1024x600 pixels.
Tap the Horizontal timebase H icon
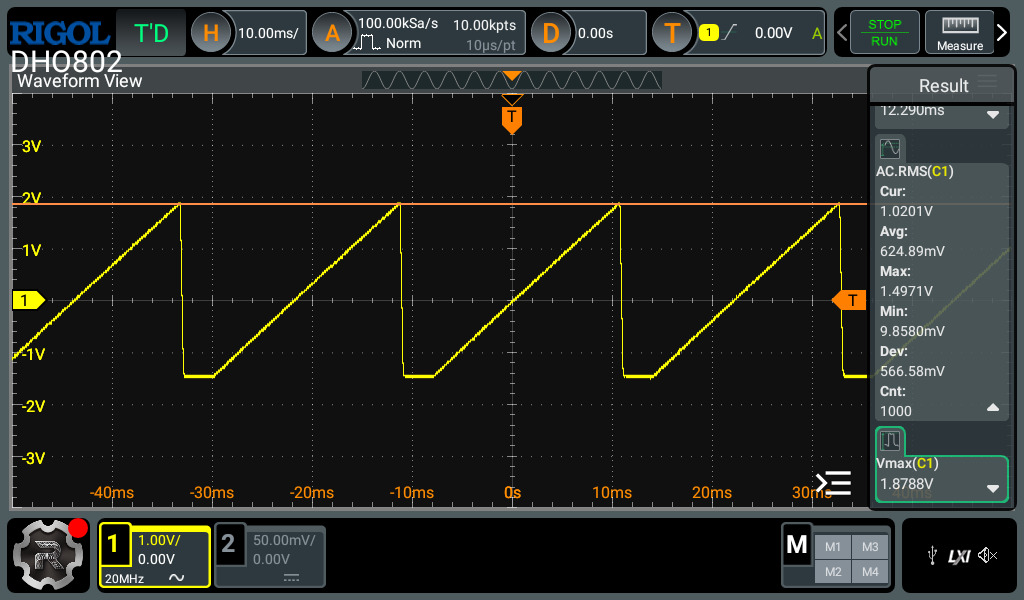(211, 33)
